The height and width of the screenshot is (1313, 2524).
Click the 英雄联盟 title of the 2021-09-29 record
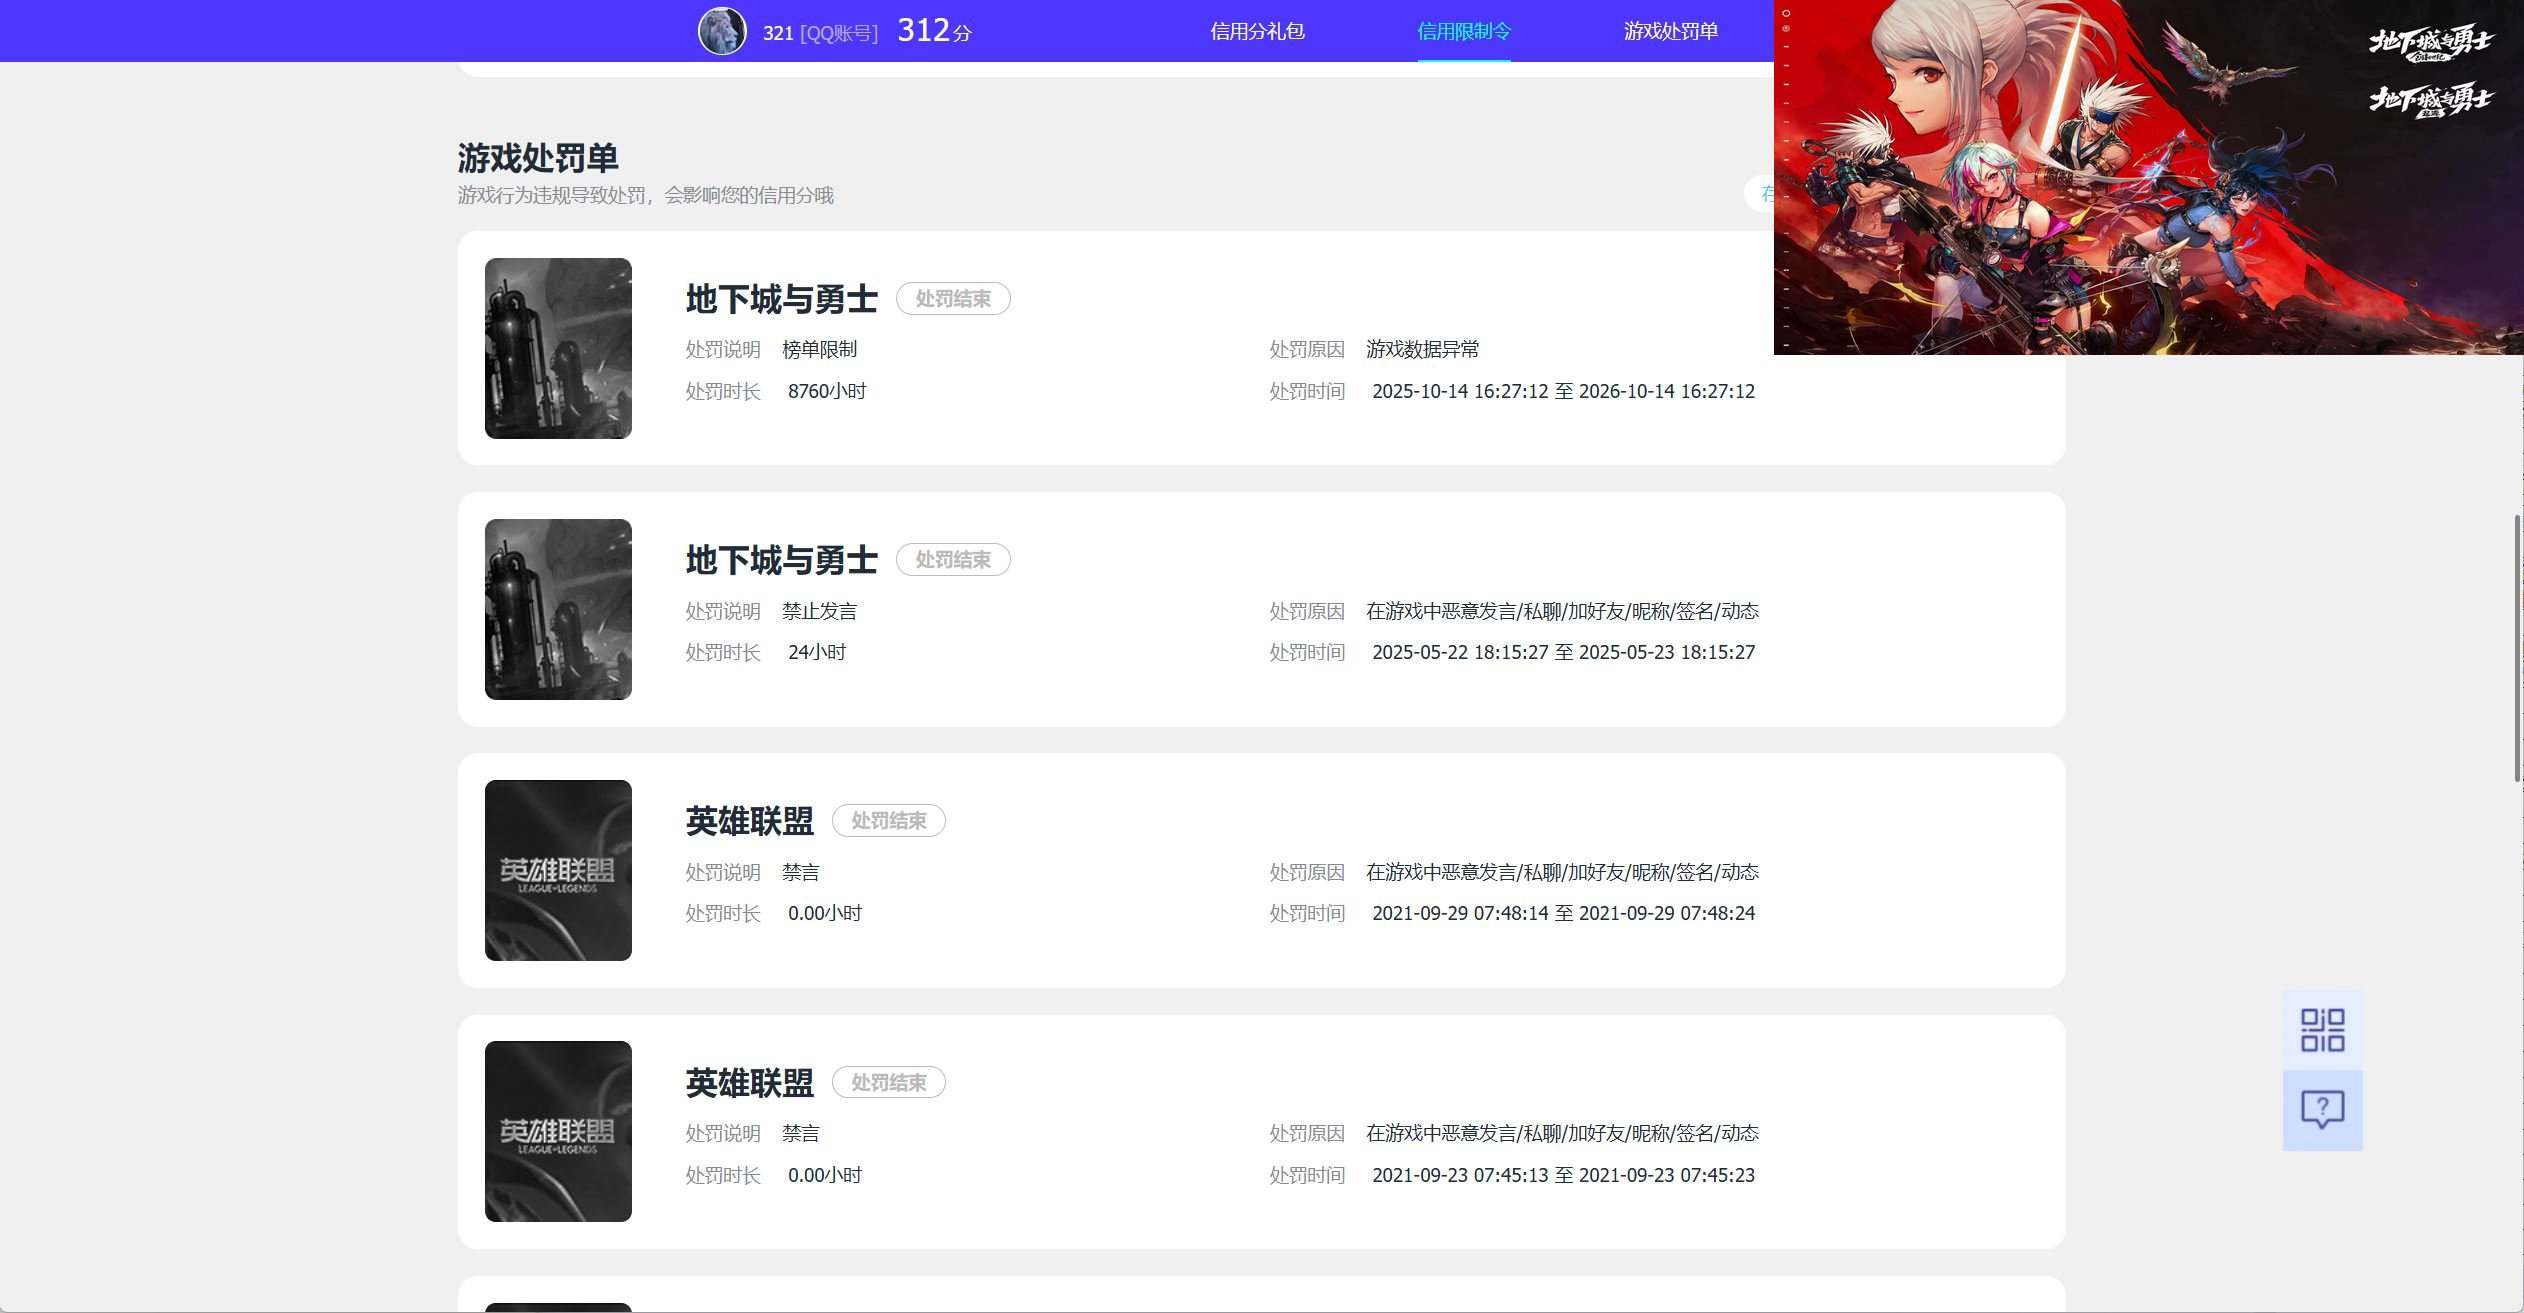(749, 821)
